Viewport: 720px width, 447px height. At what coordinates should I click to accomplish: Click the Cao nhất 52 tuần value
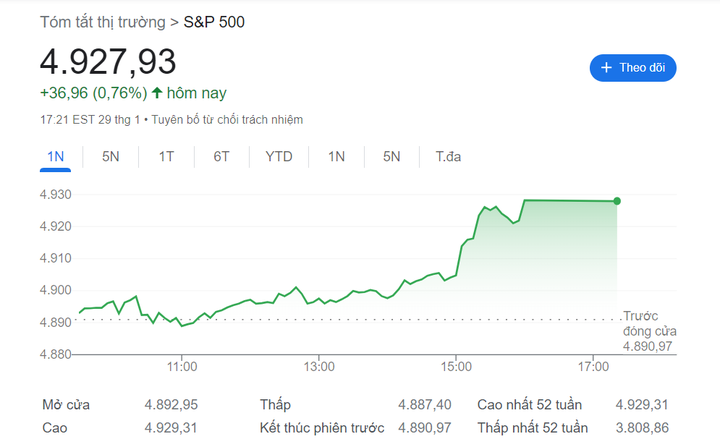coord(641,405)
